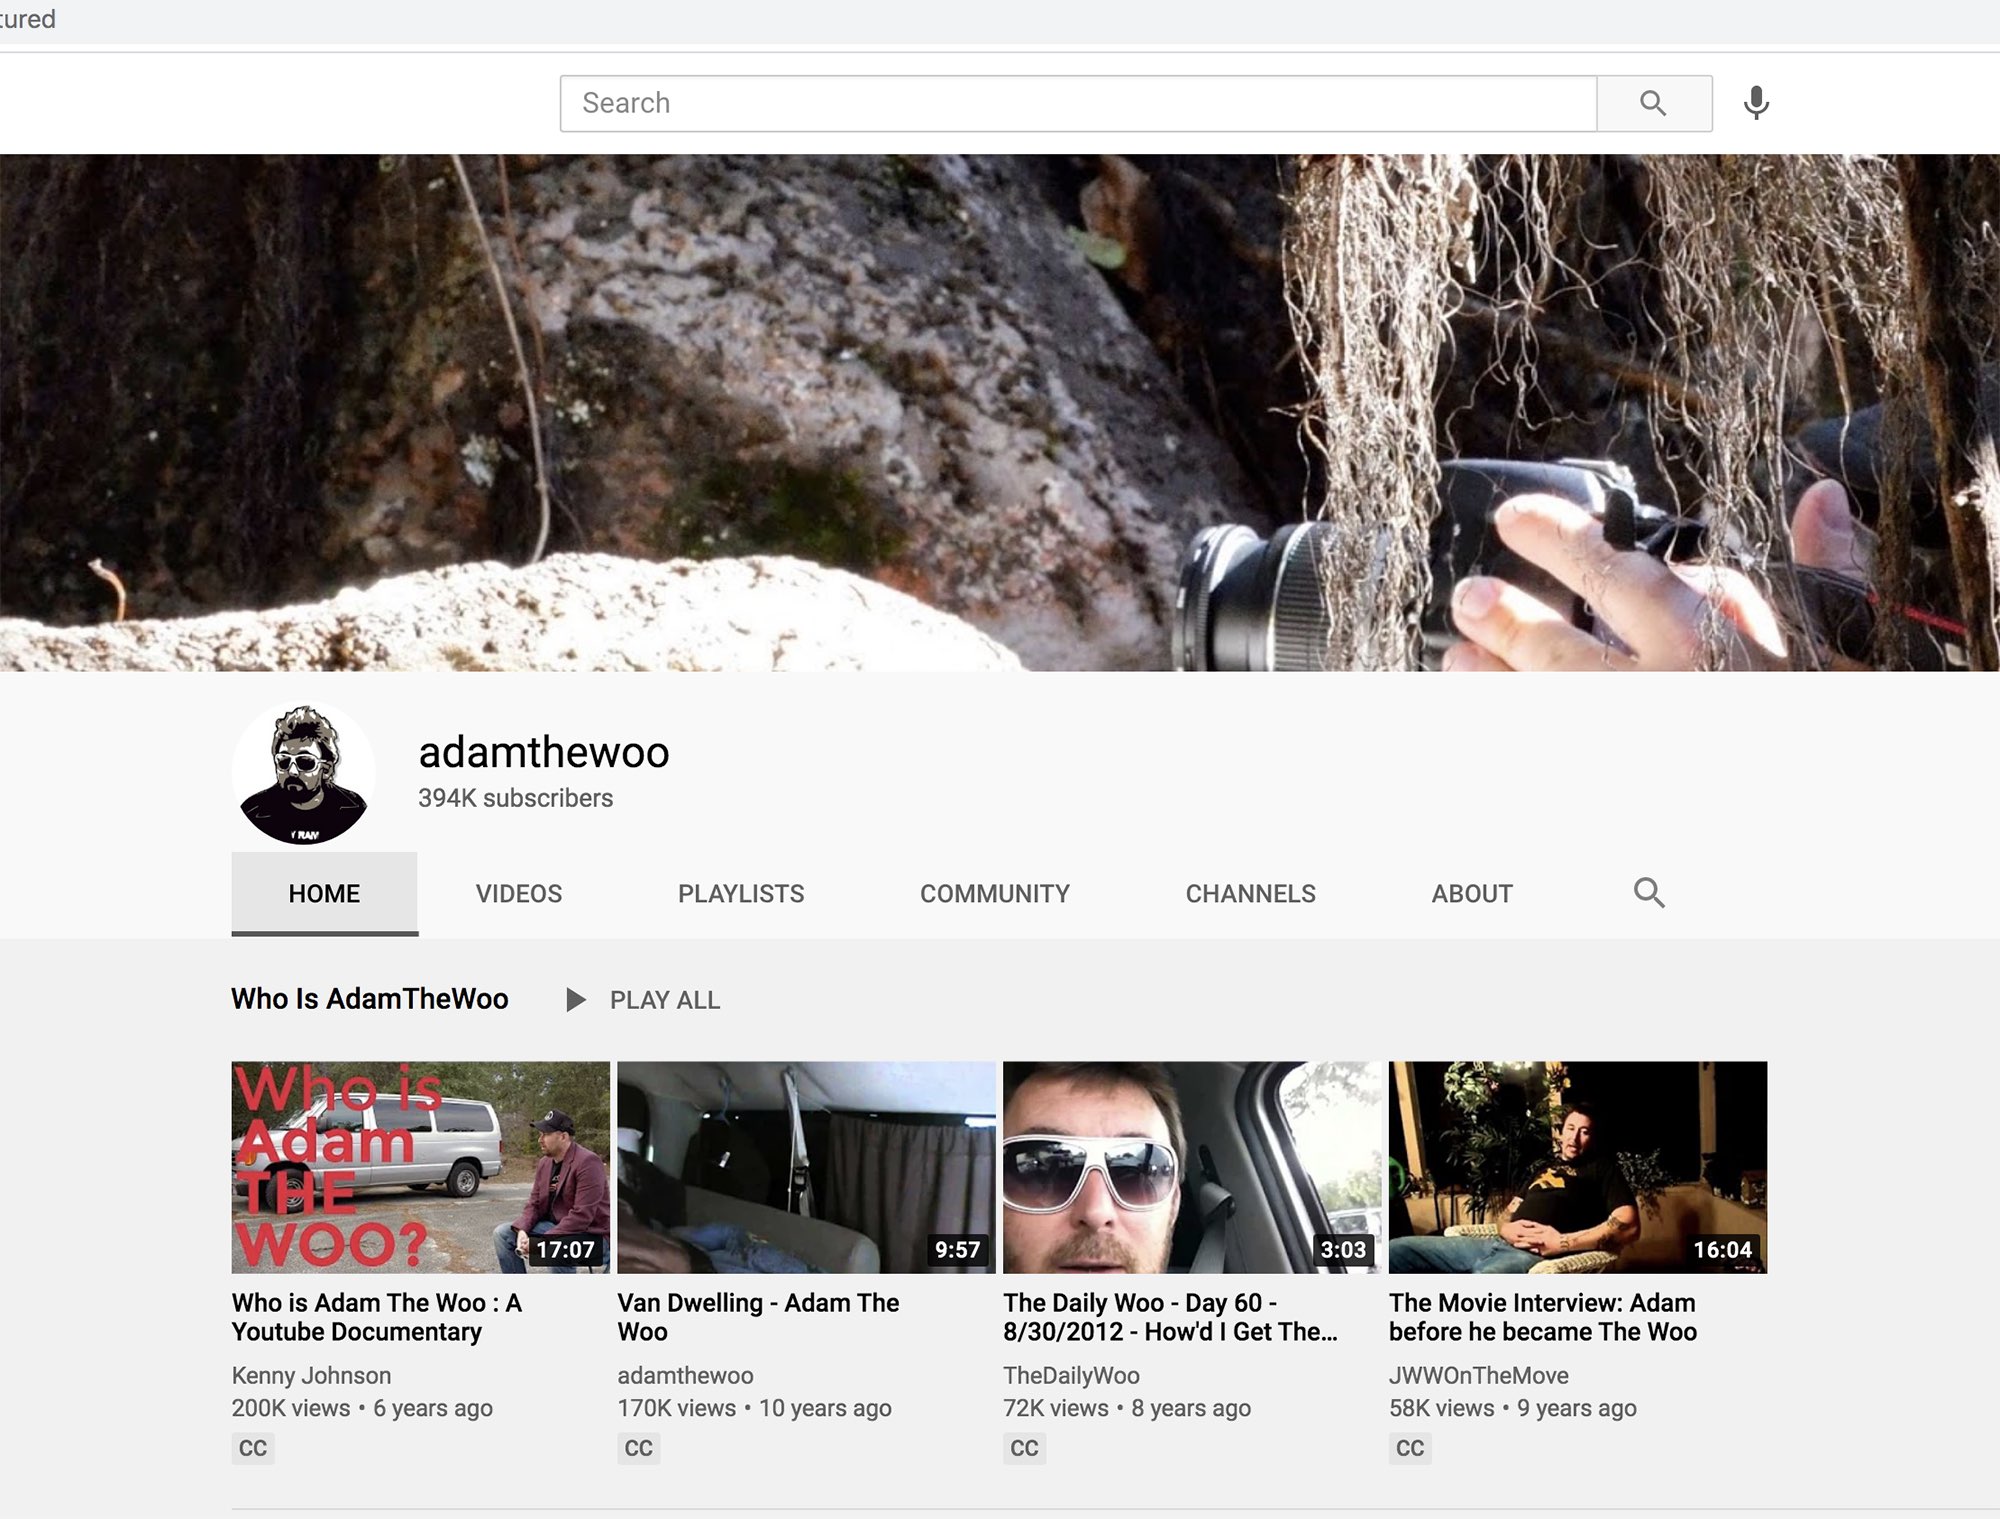Go to the Playlists tab
The height and width of the screenshot is (1519, 2000).
tap(741, 894)
